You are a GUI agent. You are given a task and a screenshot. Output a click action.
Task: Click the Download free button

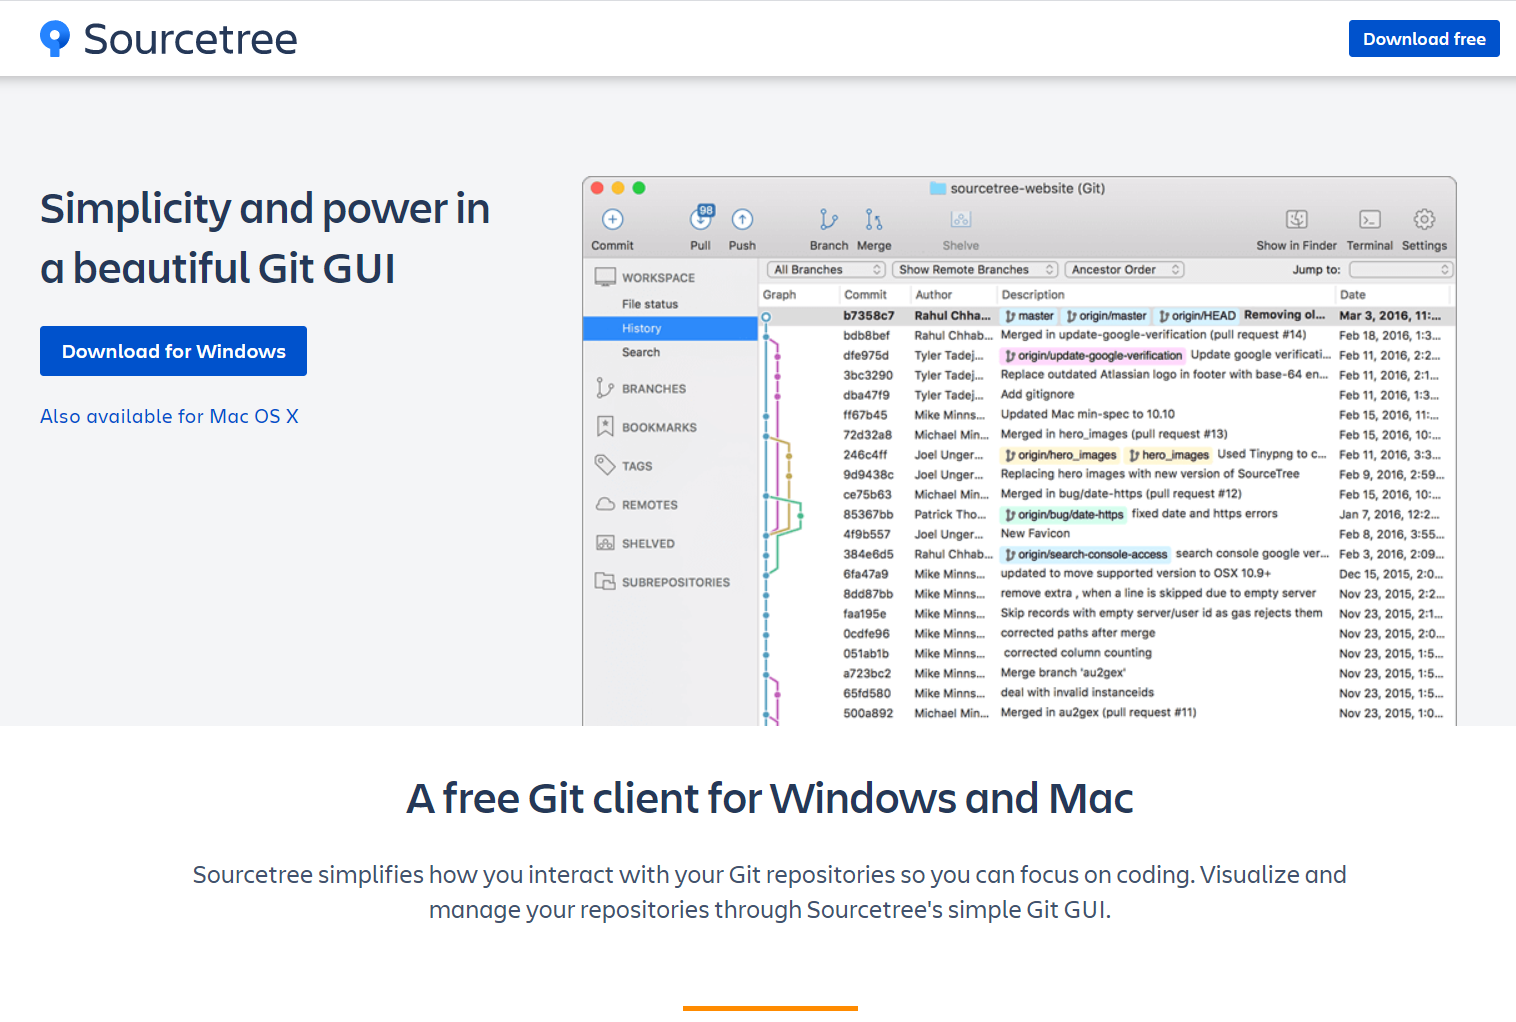point(1424,39)
